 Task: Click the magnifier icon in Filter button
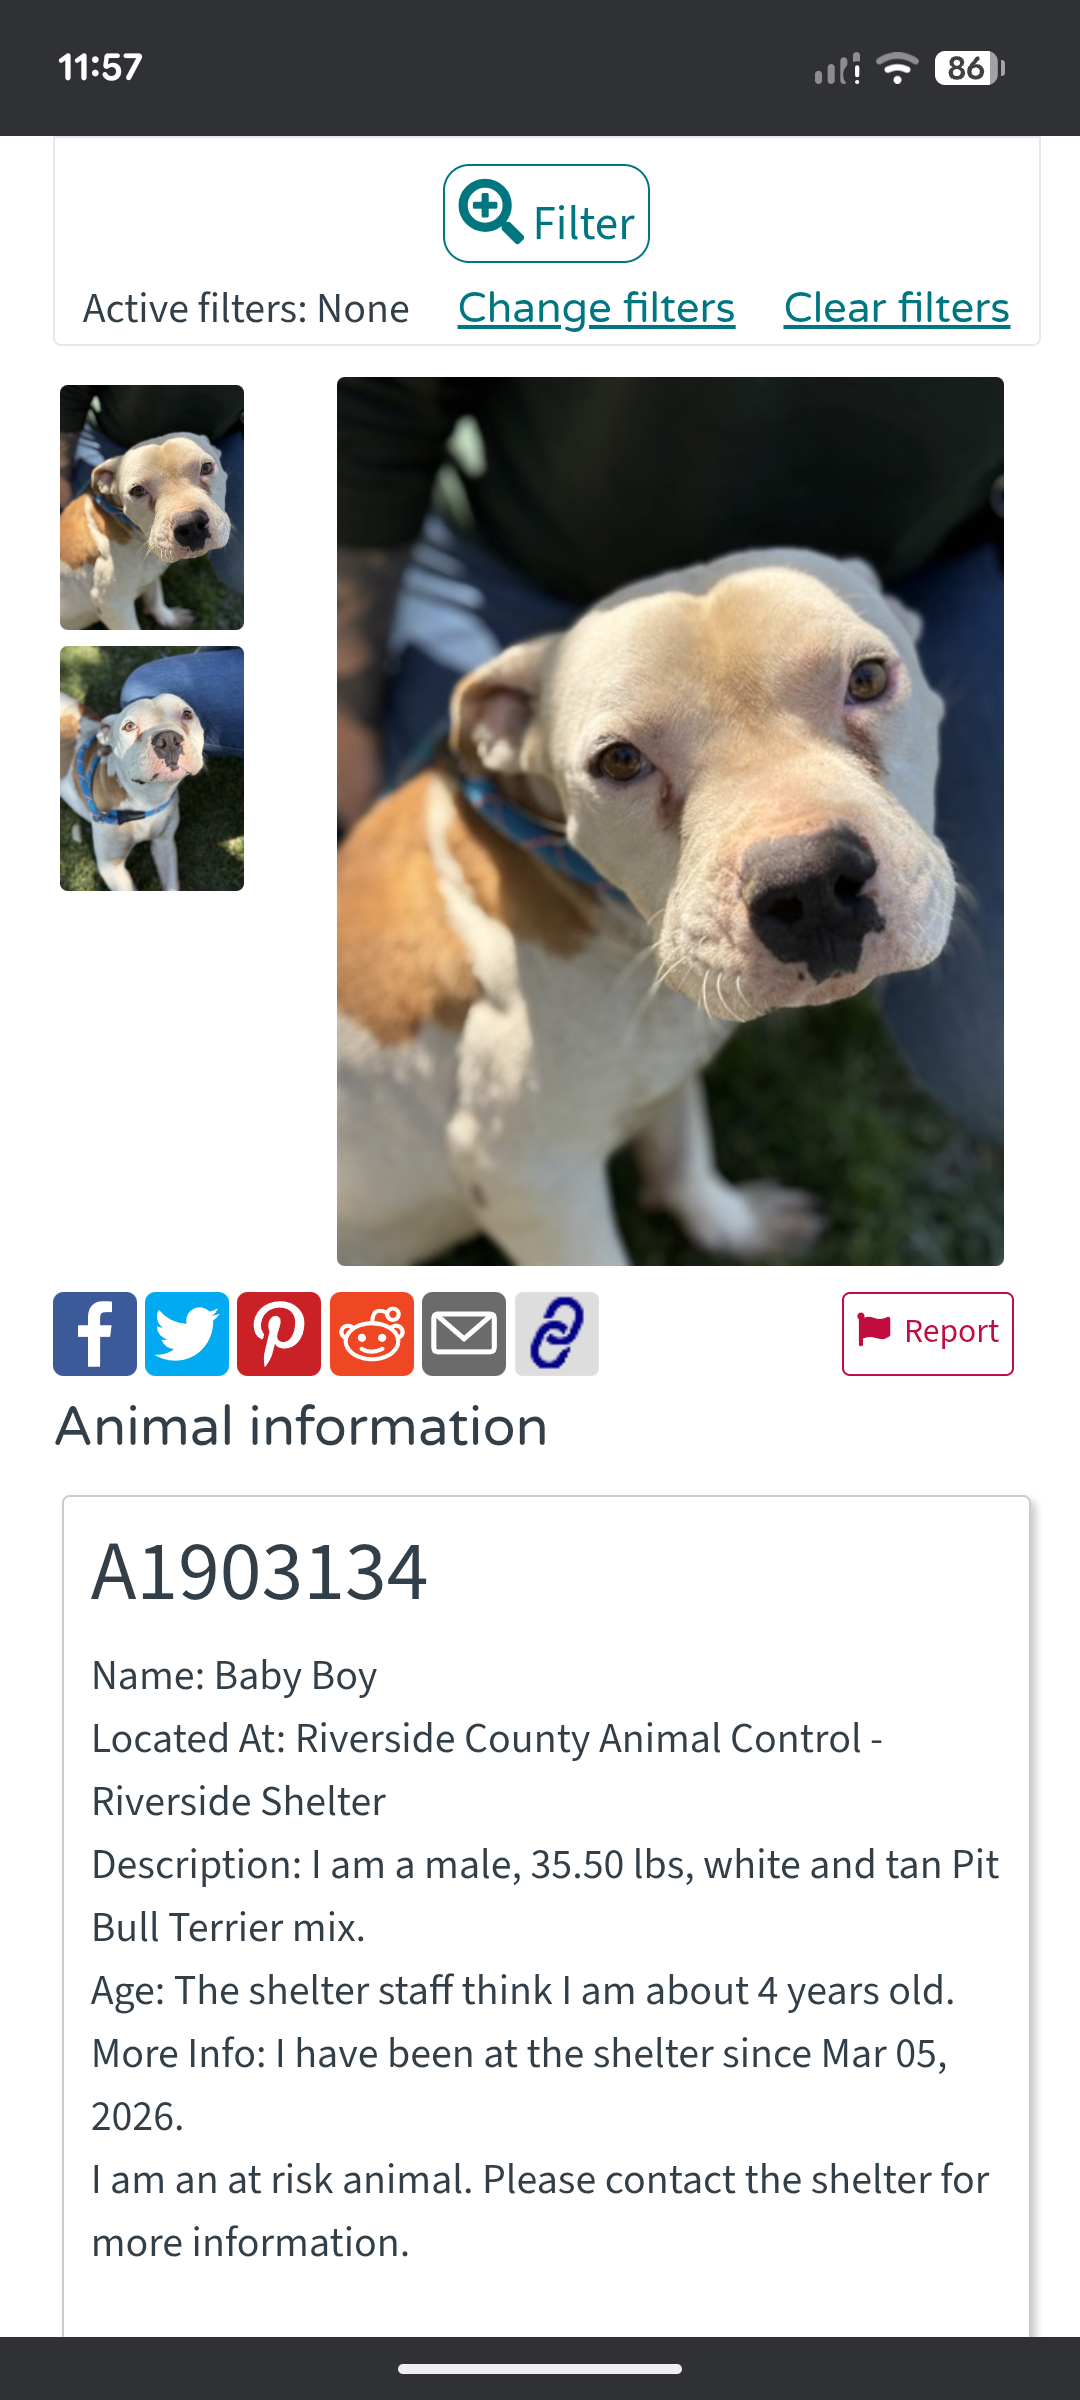click(x=490, y=212)
